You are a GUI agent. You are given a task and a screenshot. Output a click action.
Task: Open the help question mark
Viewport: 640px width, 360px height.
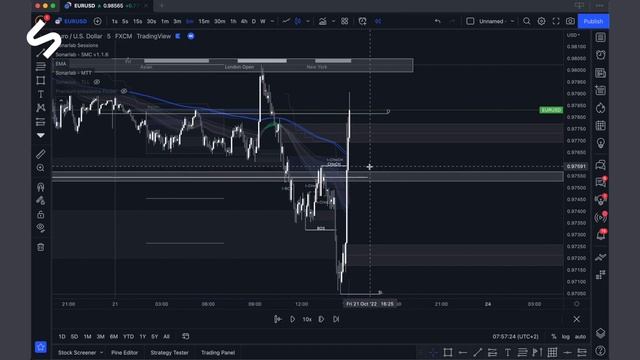click(x=600, y=351)
